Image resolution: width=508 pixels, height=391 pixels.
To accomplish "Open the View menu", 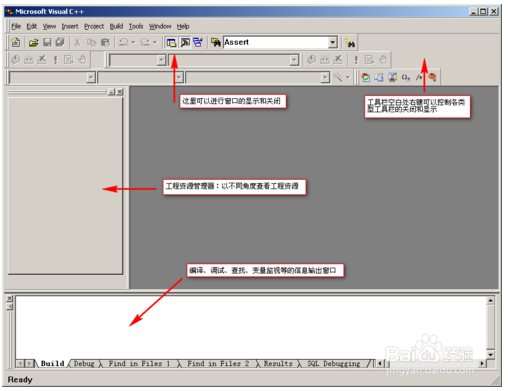I will click(x=49, y=26).
